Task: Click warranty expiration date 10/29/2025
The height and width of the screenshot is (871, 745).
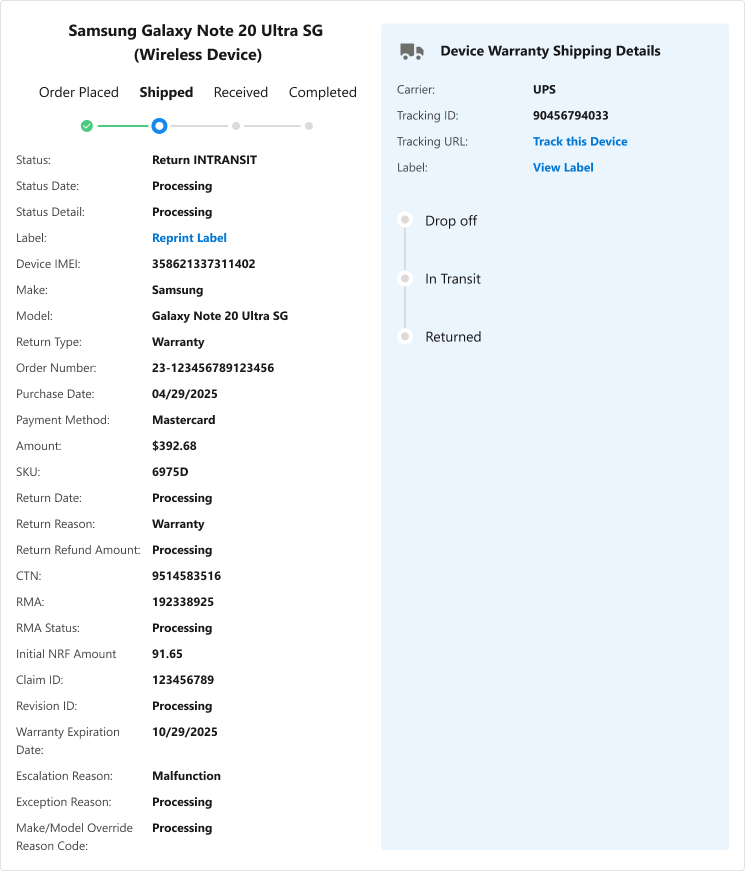Action: point(185,732)
